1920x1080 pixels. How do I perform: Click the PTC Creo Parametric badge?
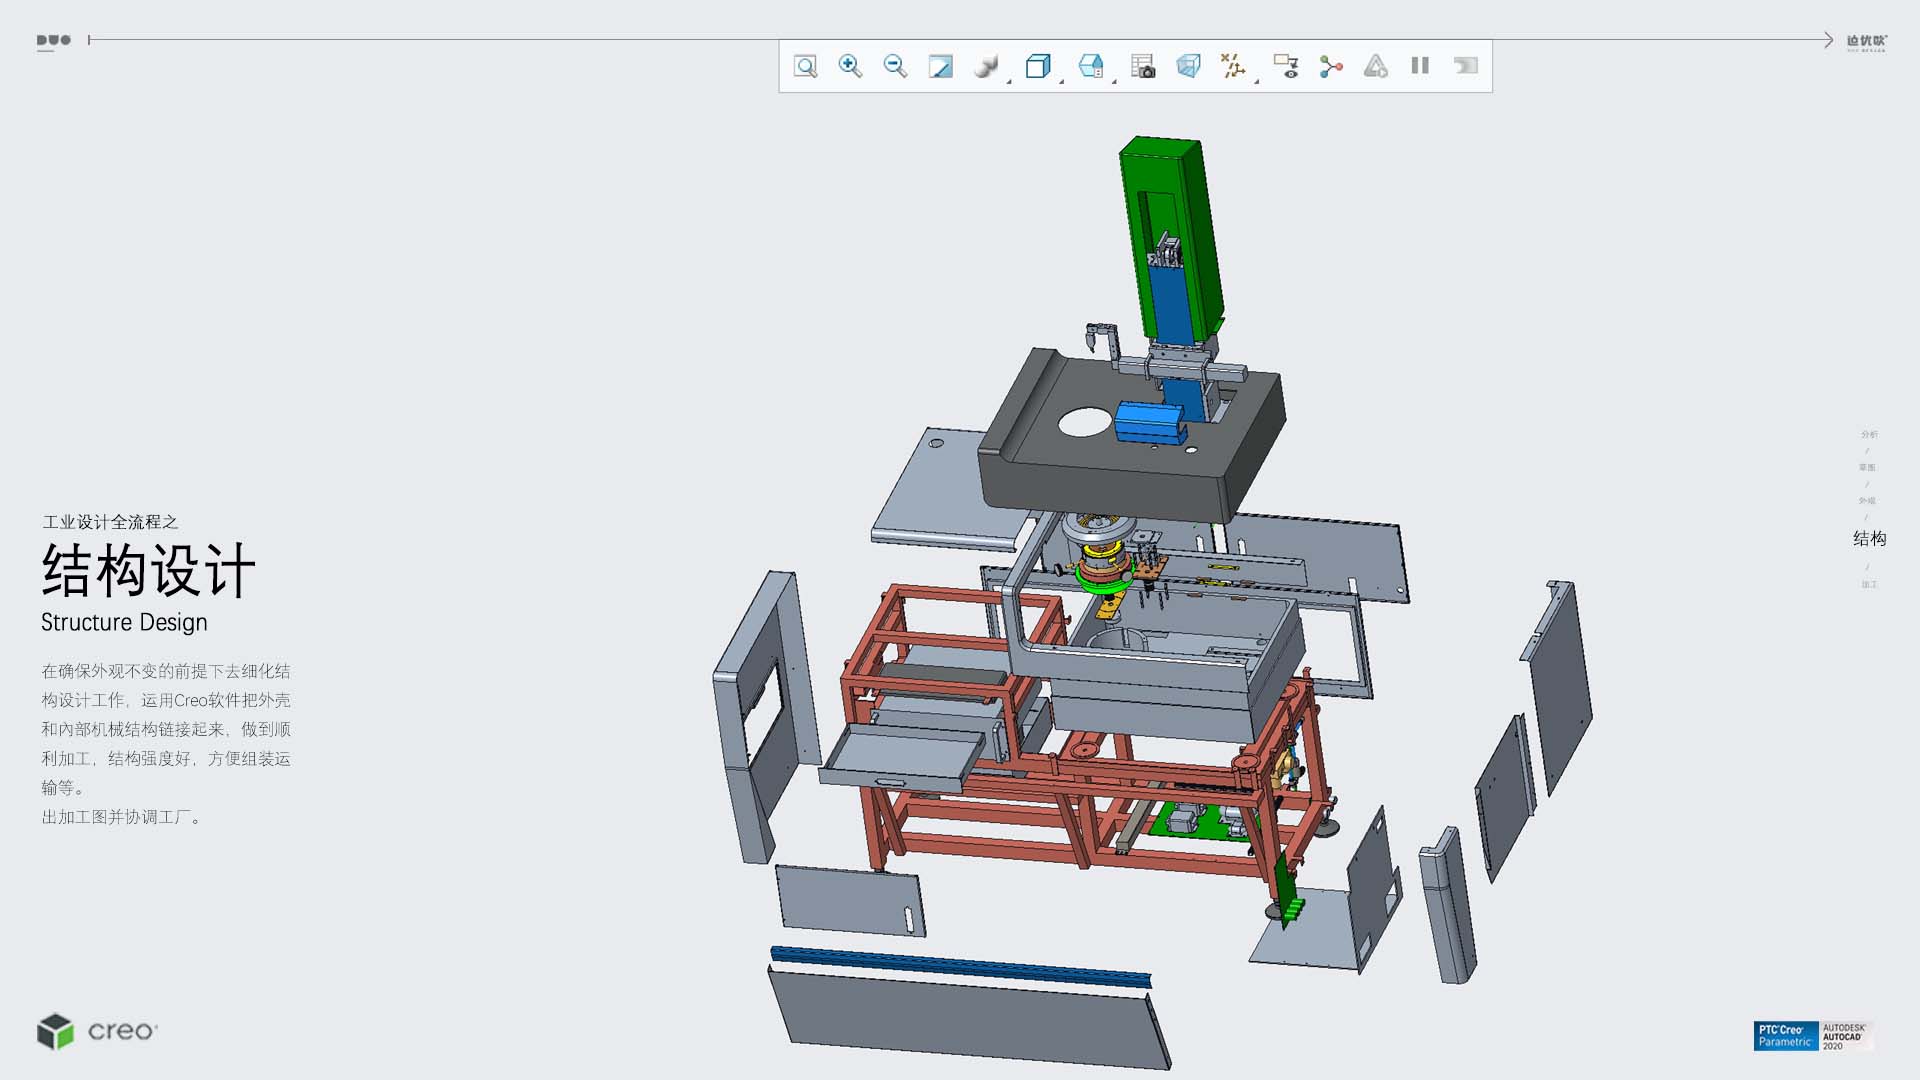(1785, 1036)
